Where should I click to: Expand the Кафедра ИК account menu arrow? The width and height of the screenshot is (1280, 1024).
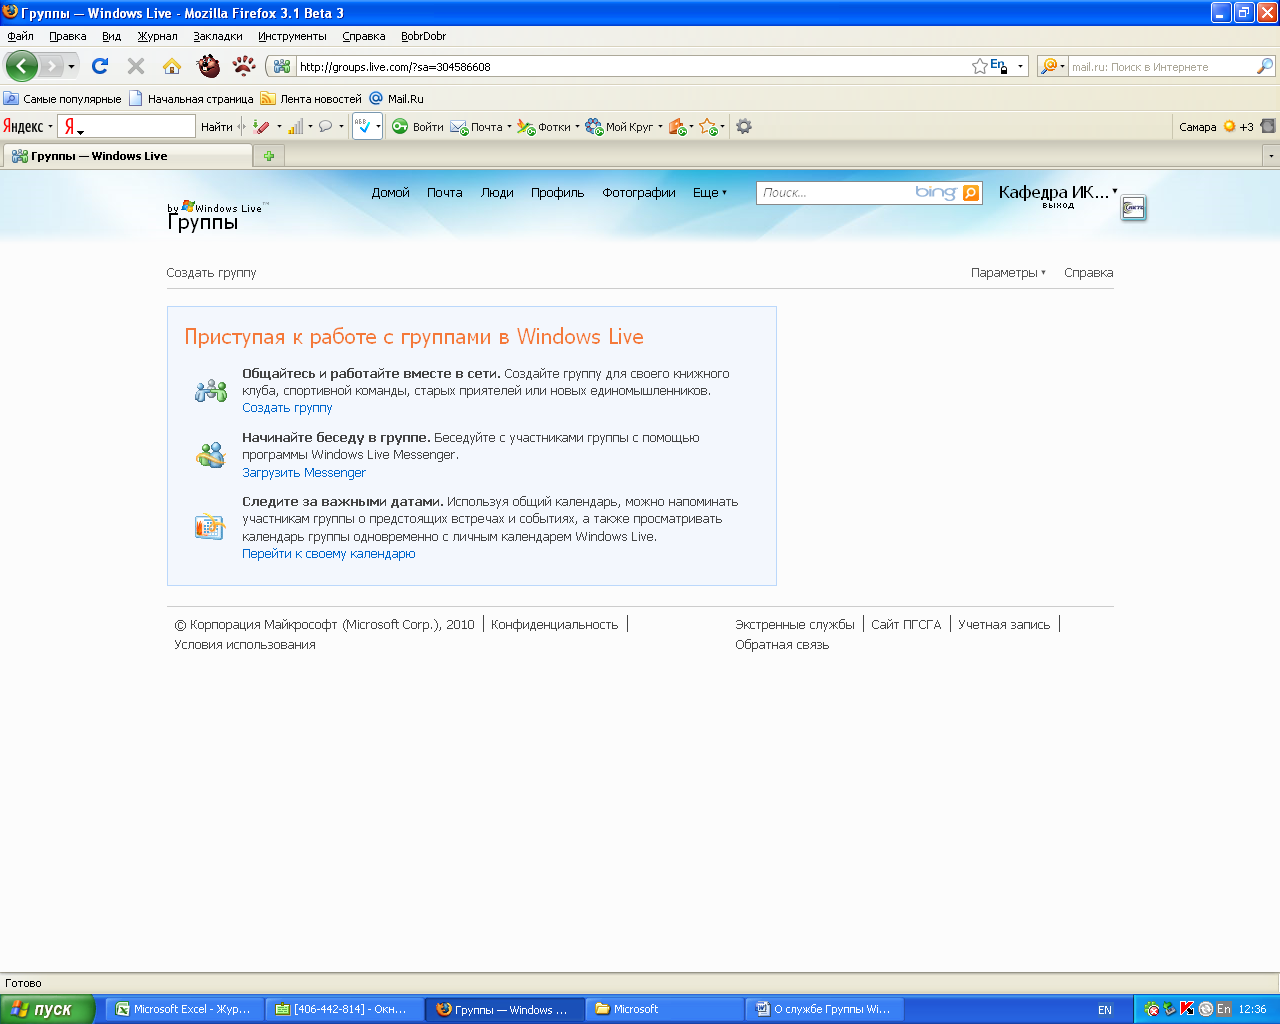[1115, 191]
